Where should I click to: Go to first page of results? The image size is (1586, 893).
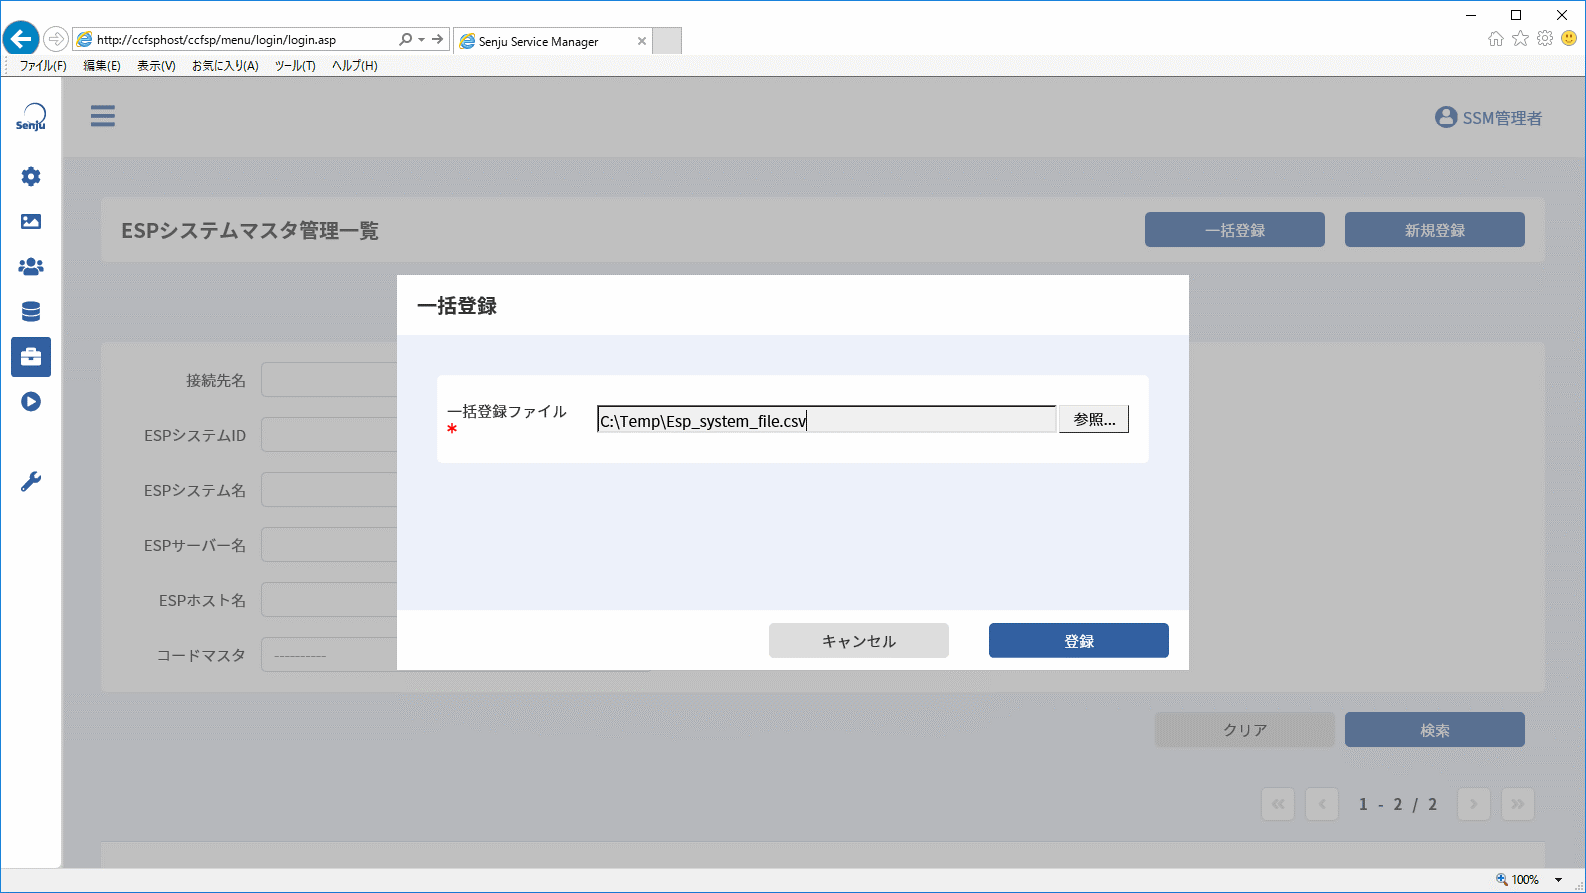click(1278, 804)
